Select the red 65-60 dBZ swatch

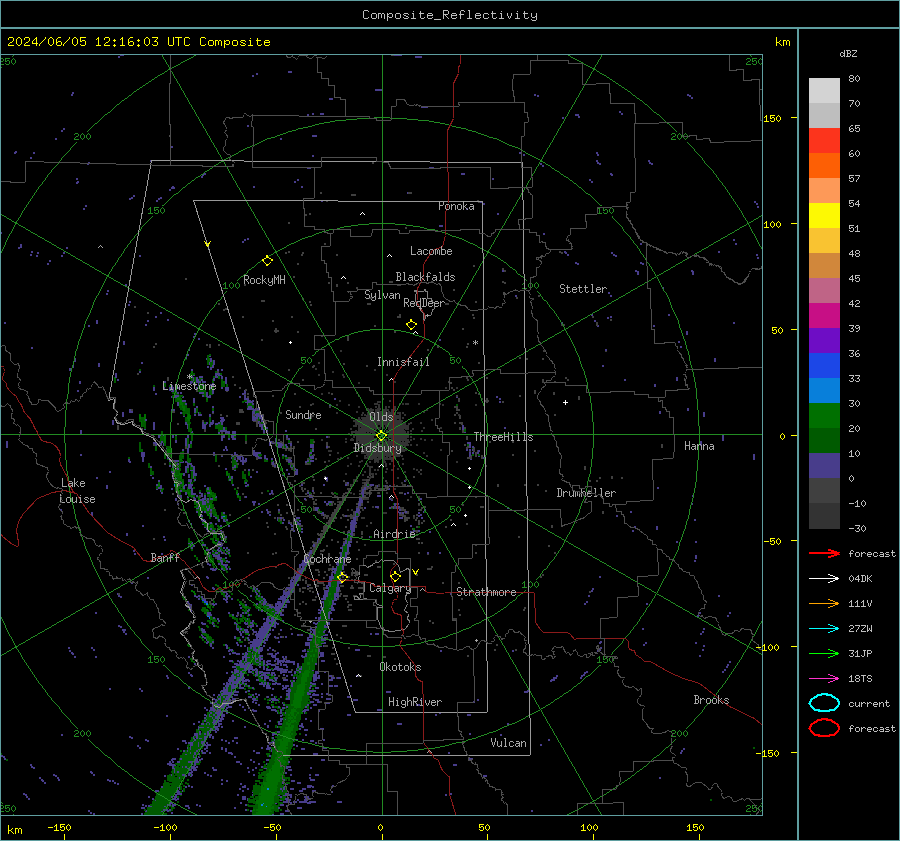(824, 141)
